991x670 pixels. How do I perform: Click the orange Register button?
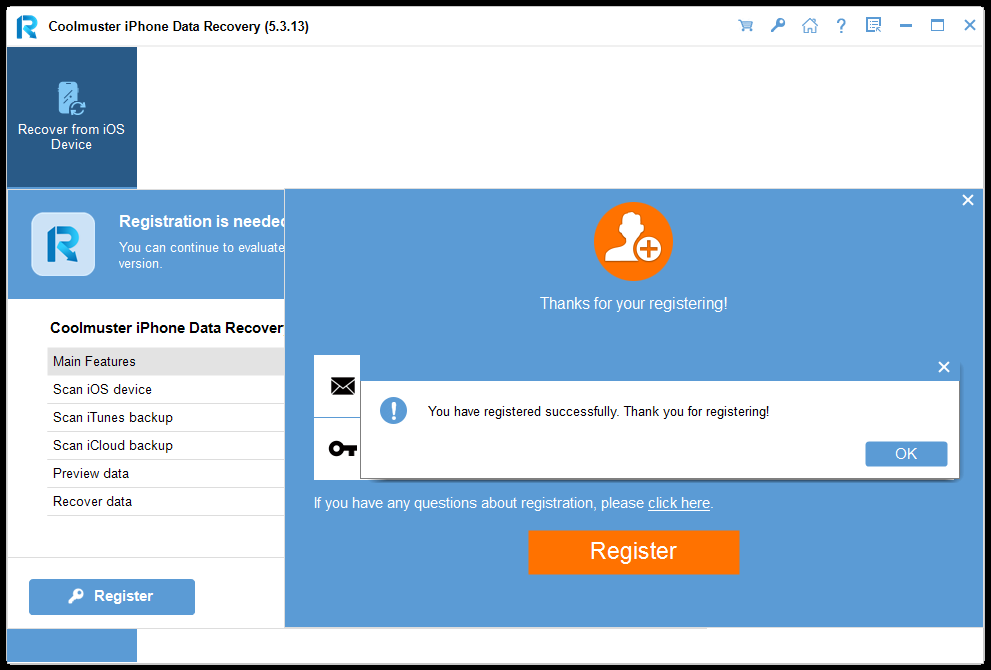point(633,551)
